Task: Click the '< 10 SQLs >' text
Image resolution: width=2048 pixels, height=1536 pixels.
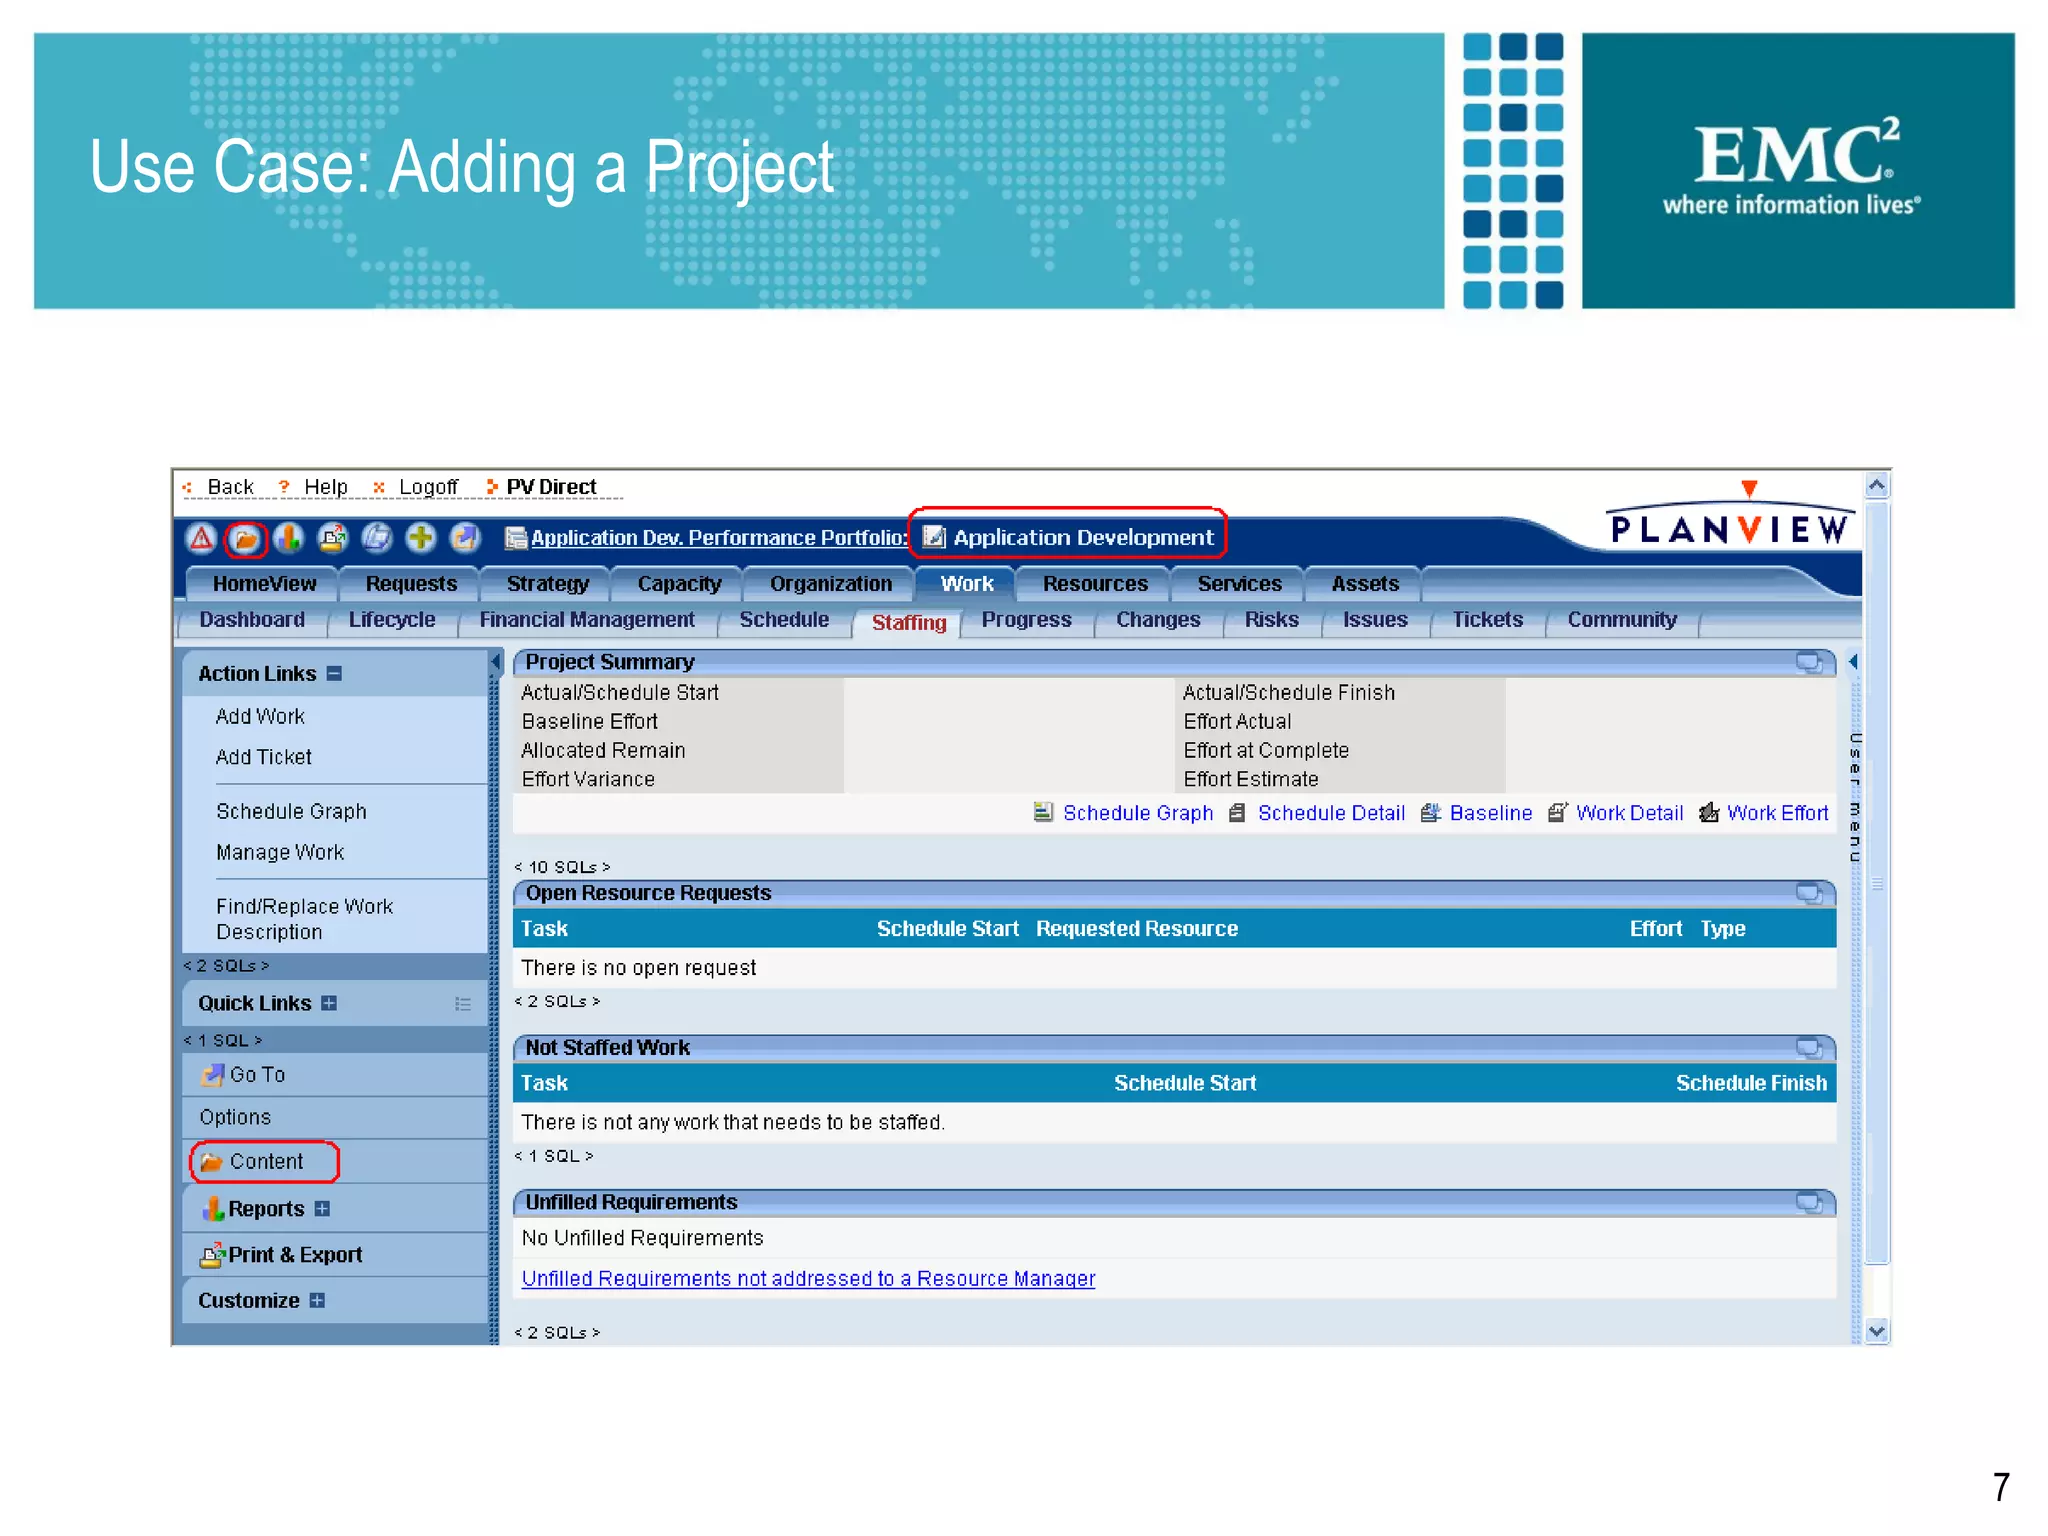Action: click(x=562, y=867)
